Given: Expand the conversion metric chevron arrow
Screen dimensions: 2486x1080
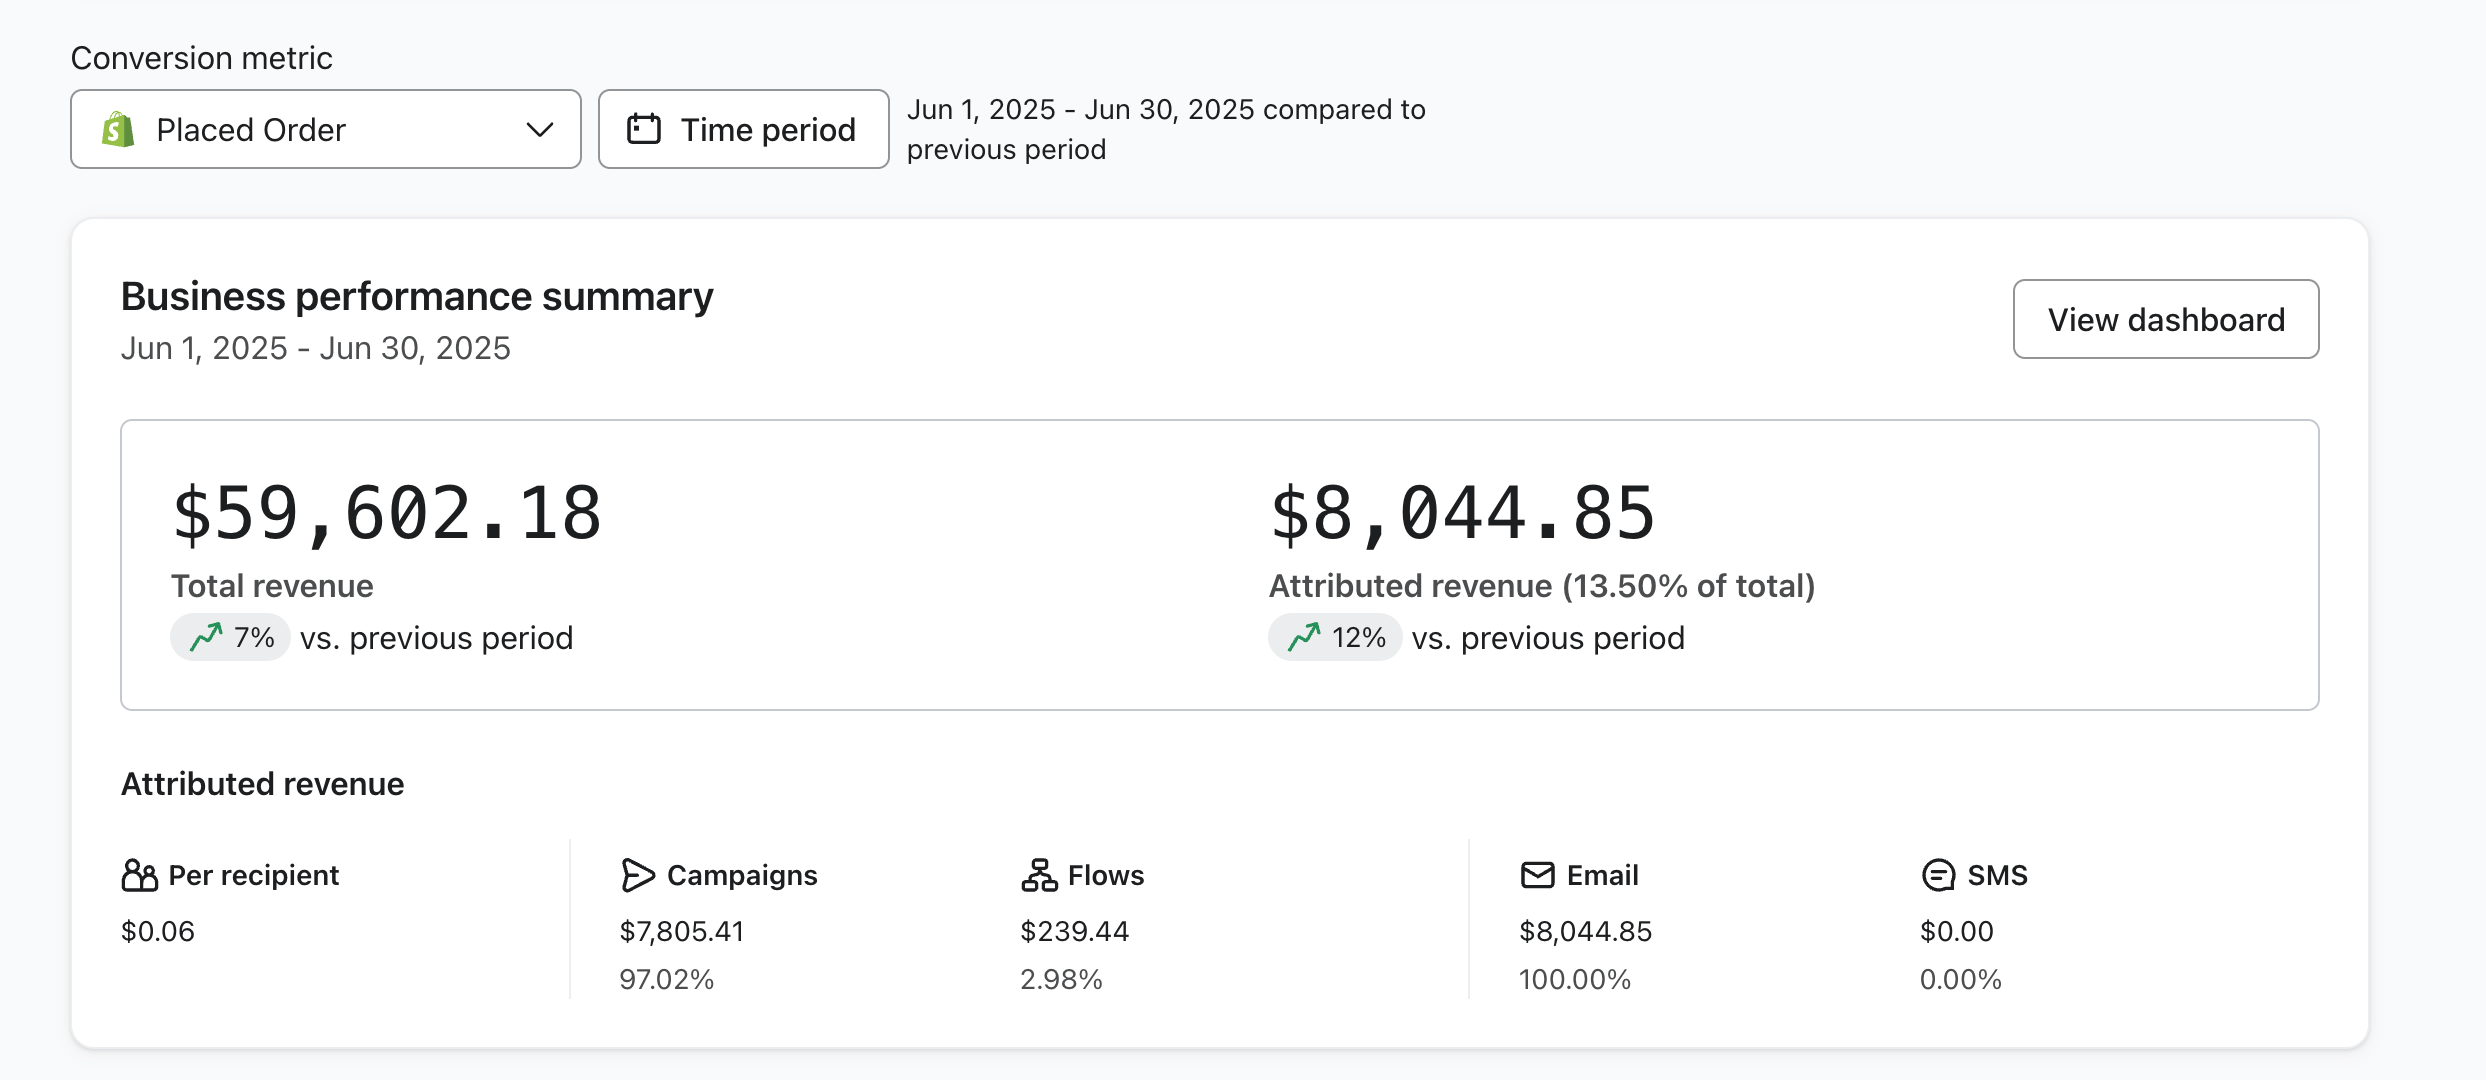Looking at the screenshot, I should (x=540, y=130).
